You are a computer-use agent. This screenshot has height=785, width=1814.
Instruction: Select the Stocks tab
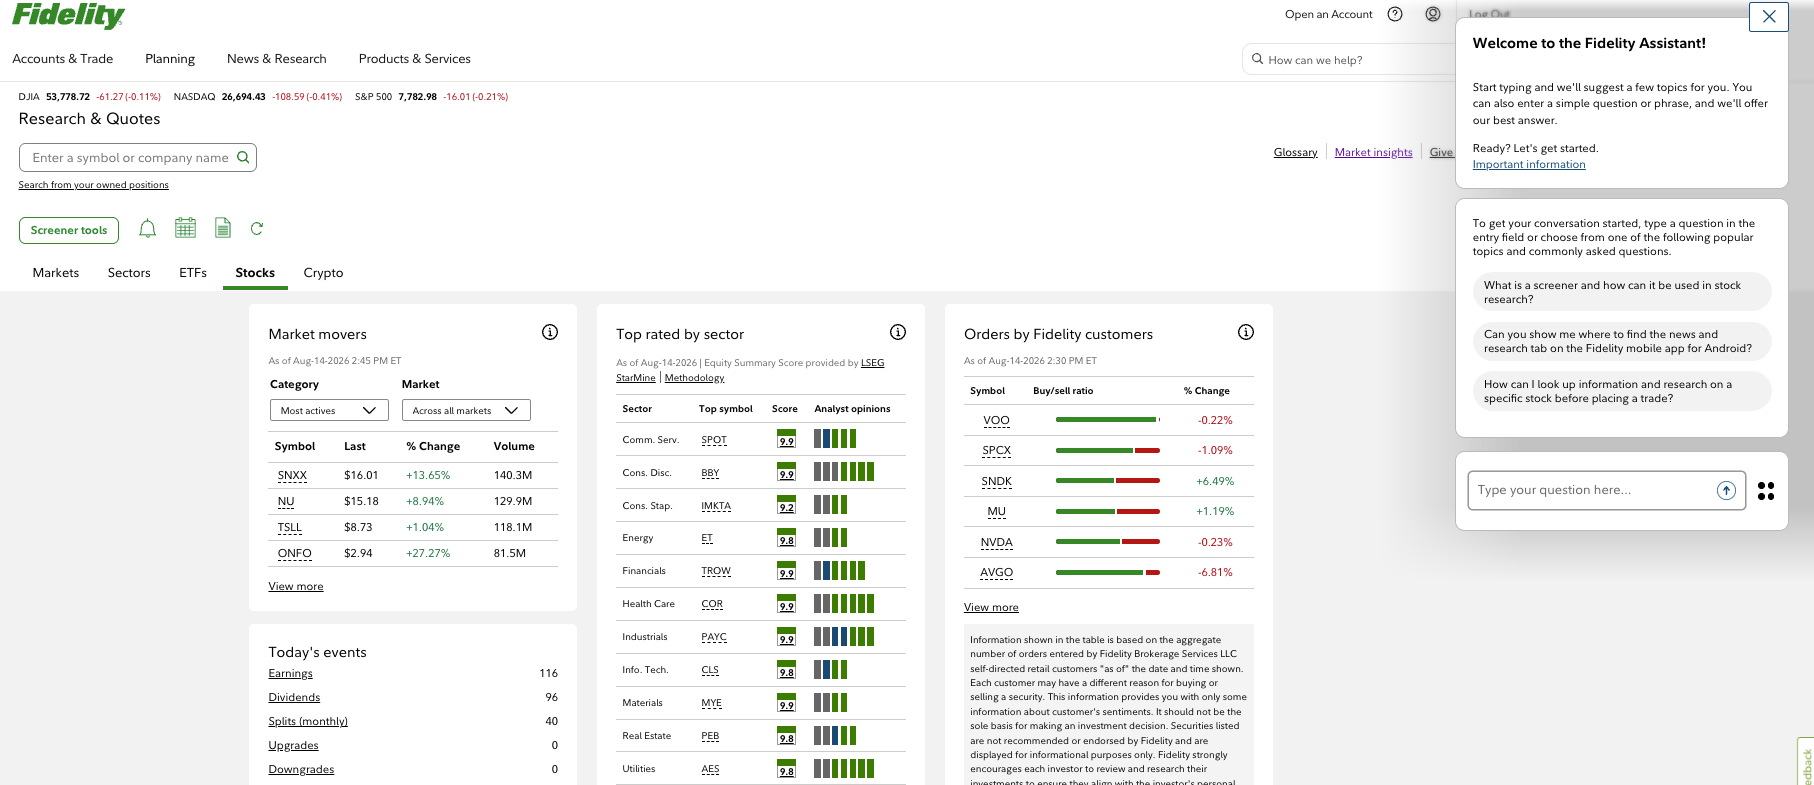coord(255,273)
